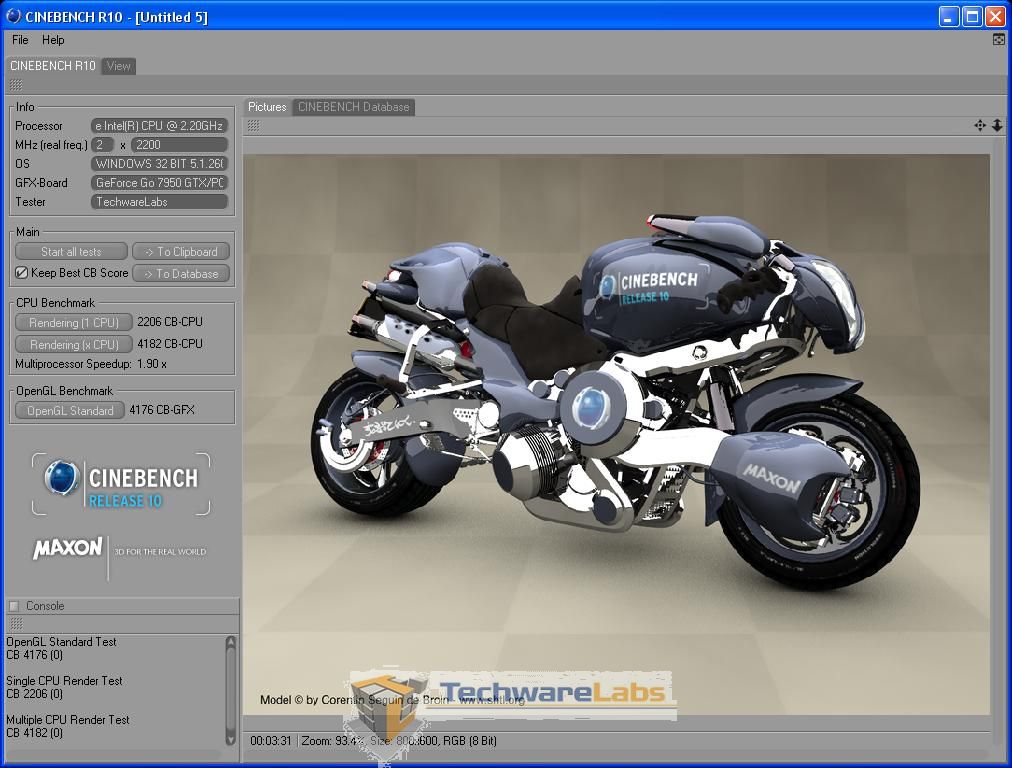This screenshot has width=1012, height=768.
Task: Click the 2206 CB-CPU score
Action: (x=170, y=321)
